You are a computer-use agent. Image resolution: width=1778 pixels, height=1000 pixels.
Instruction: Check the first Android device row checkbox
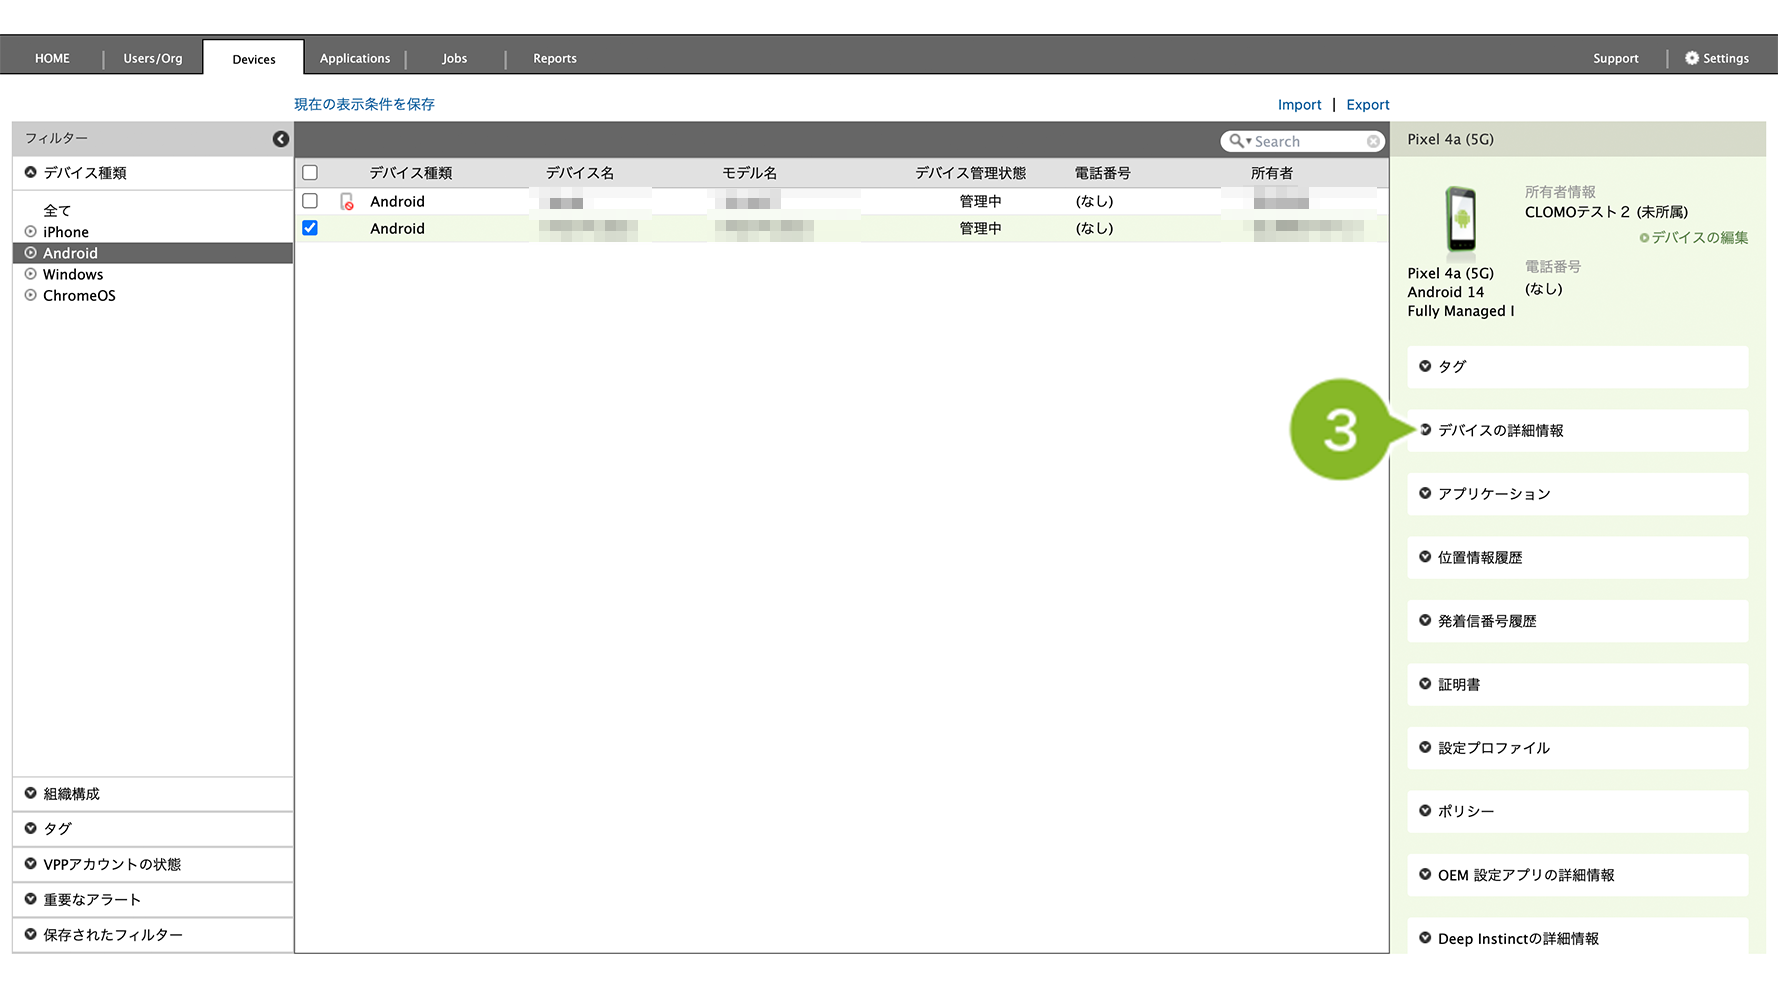[310, 201]
